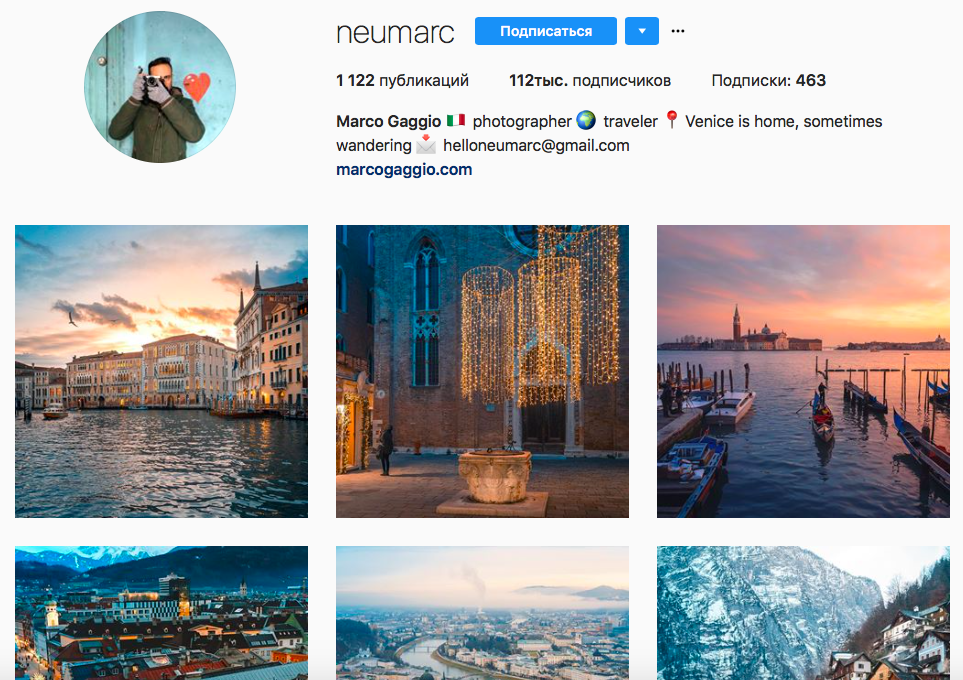Click the neumarc username heading
Viewport: 963px width, 680px height.
[x=395, y=32]
